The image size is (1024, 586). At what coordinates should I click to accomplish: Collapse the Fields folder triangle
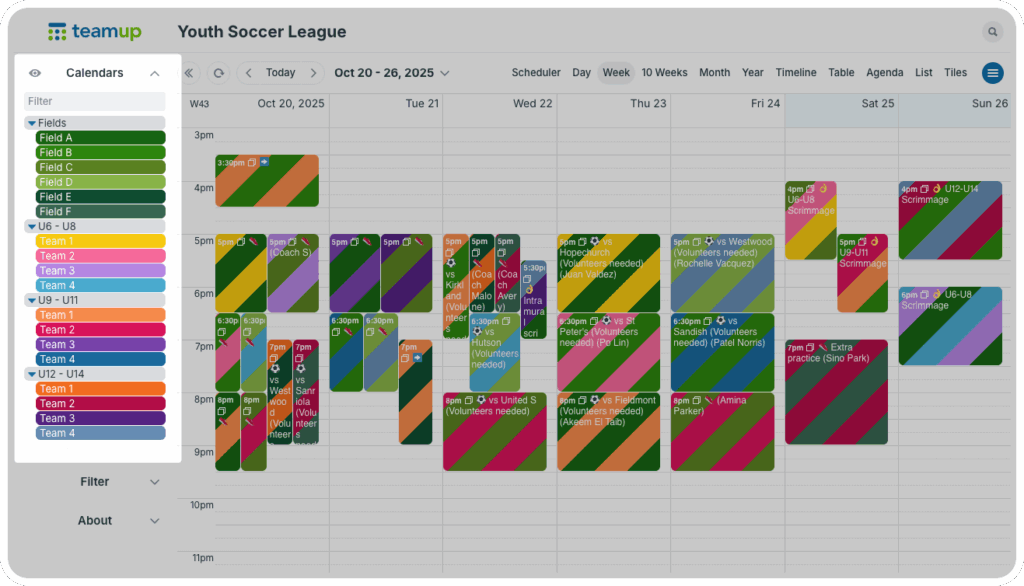[x=32, y=123]
